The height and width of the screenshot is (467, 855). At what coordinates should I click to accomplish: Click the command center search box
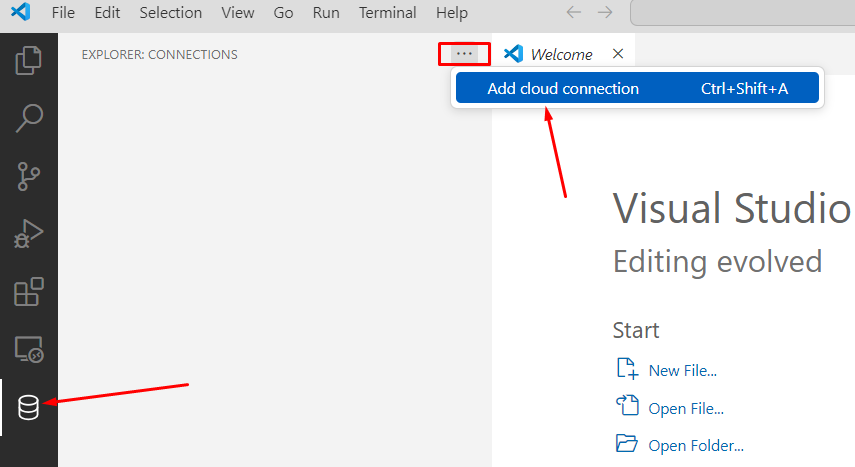[x=742, y=13]
